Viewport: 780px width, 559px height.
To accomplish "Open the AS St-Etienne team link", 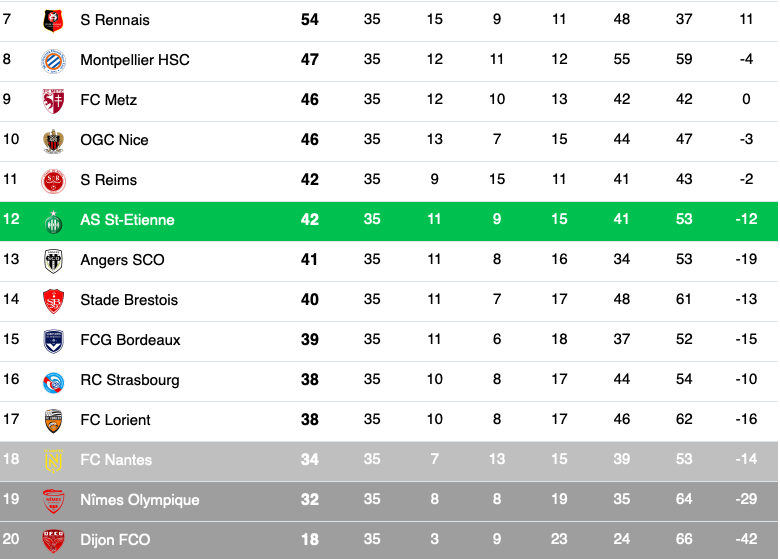I will tap(127, 220).
